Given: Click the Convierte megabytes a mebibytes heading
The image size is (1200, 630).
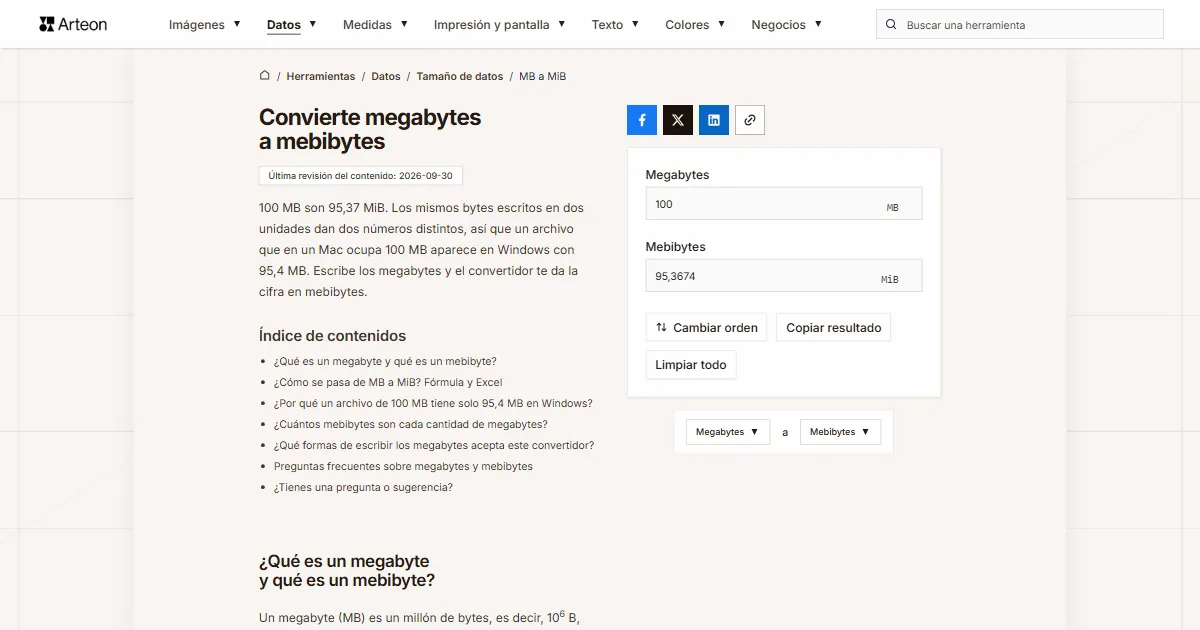Looking at the screenshot, I should 370,129.
